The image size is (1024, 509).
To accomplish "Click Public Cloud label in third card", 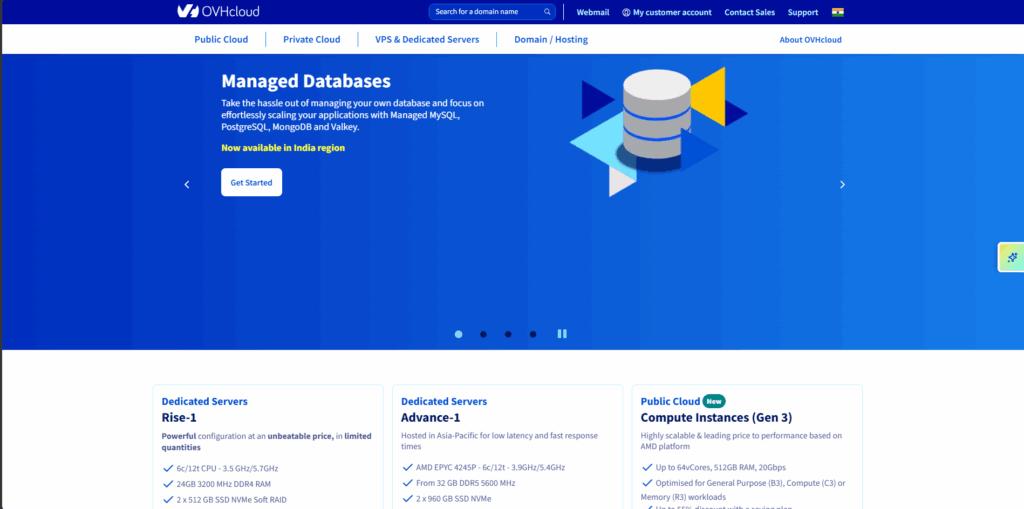I will pos(670,401).
